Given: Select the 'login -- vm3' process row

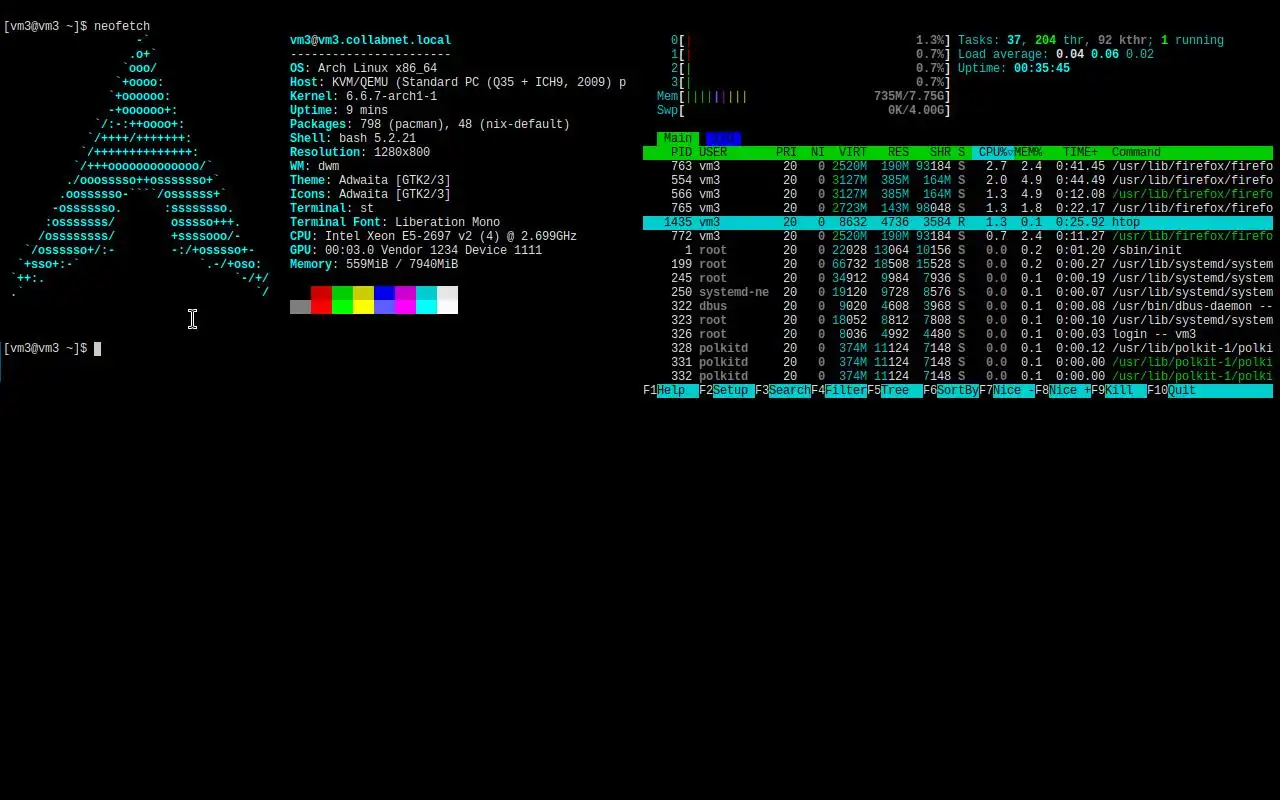Looking at the screenshot, I should [958, 334].
